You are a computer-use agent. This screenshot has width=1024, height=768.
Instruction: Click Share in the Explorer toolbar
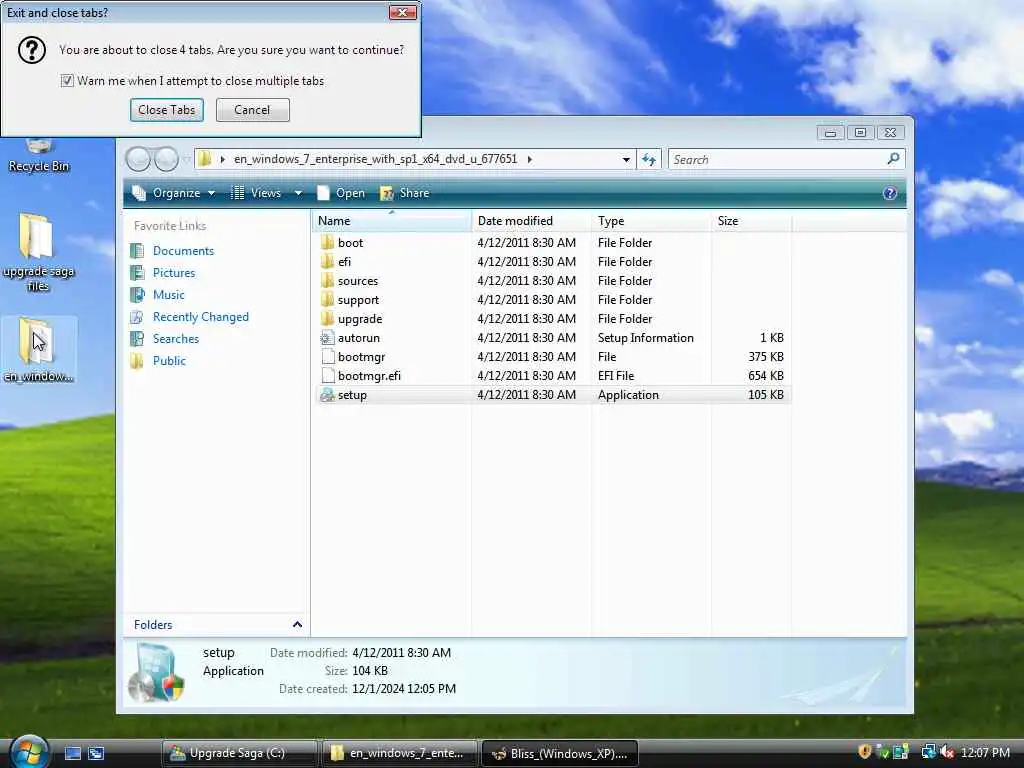point(405,193)
